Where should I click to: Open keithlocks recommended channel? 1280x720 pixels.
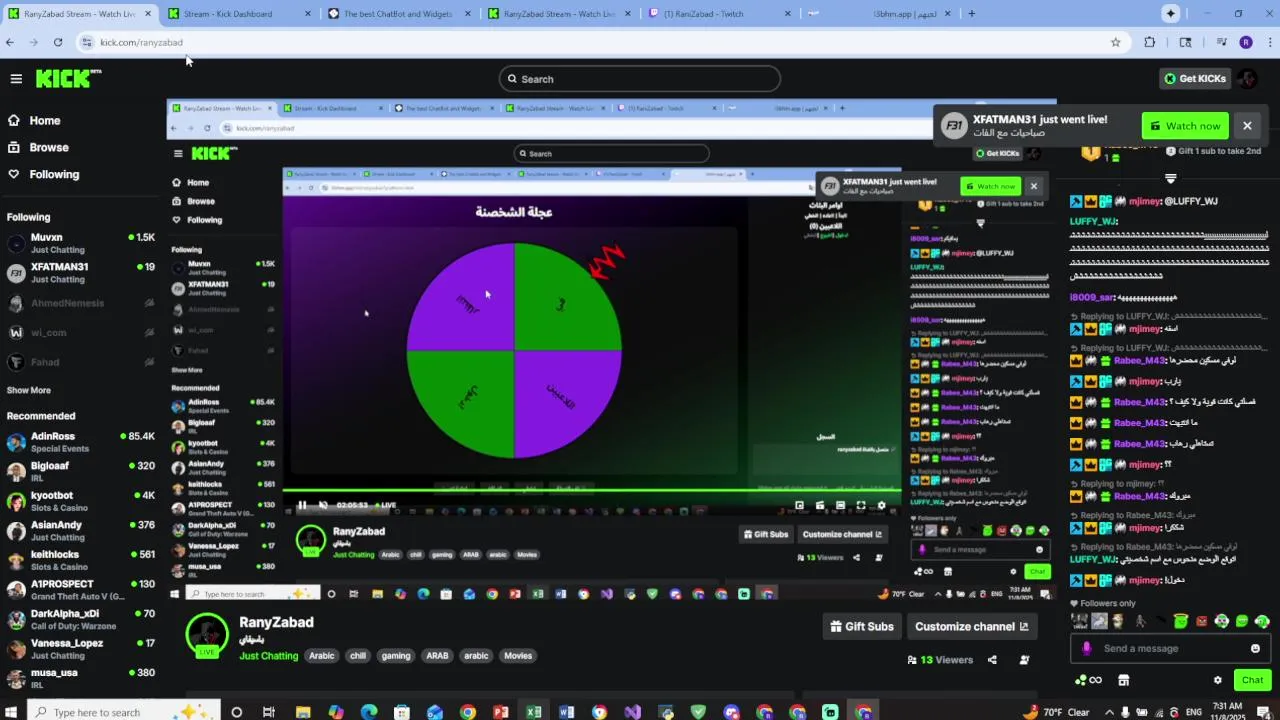coord(80,560)
